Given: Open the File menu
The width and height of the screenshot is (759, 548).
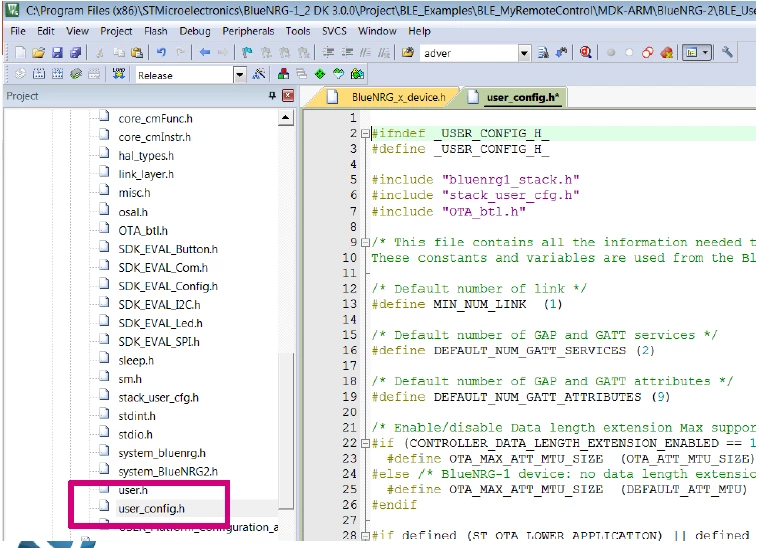Looking at the screenshot, I should coord(18,31).
